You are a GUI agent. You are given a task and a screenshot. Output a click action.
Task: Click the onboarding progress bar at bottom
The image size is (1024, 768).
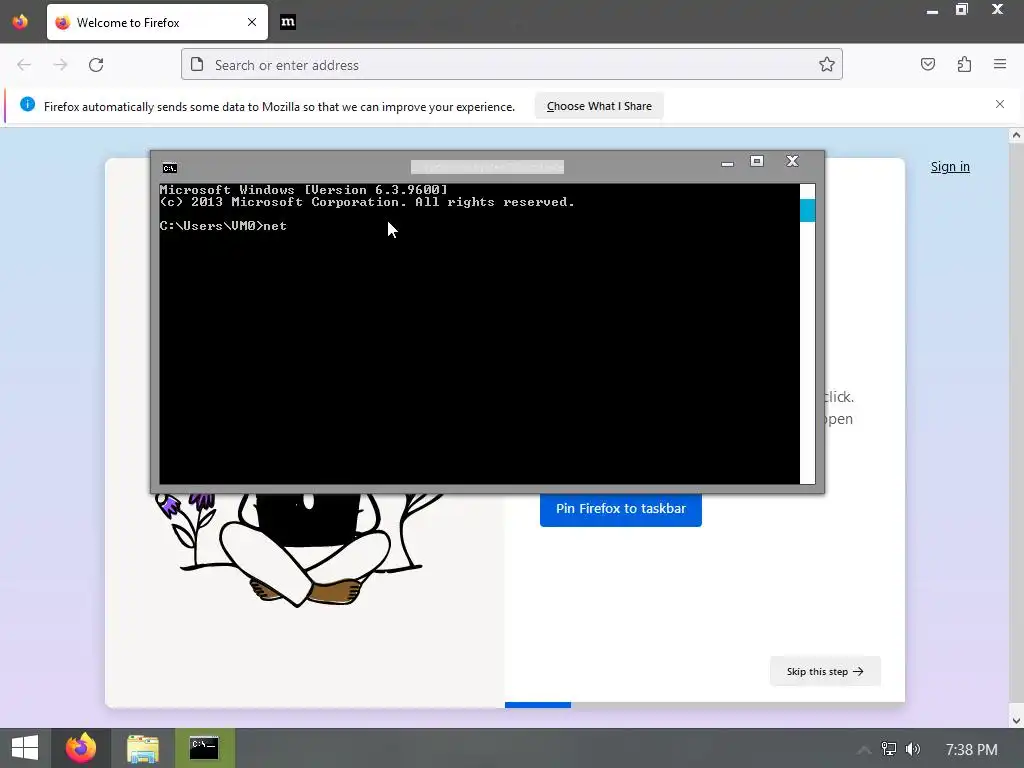tap(705, 705)
